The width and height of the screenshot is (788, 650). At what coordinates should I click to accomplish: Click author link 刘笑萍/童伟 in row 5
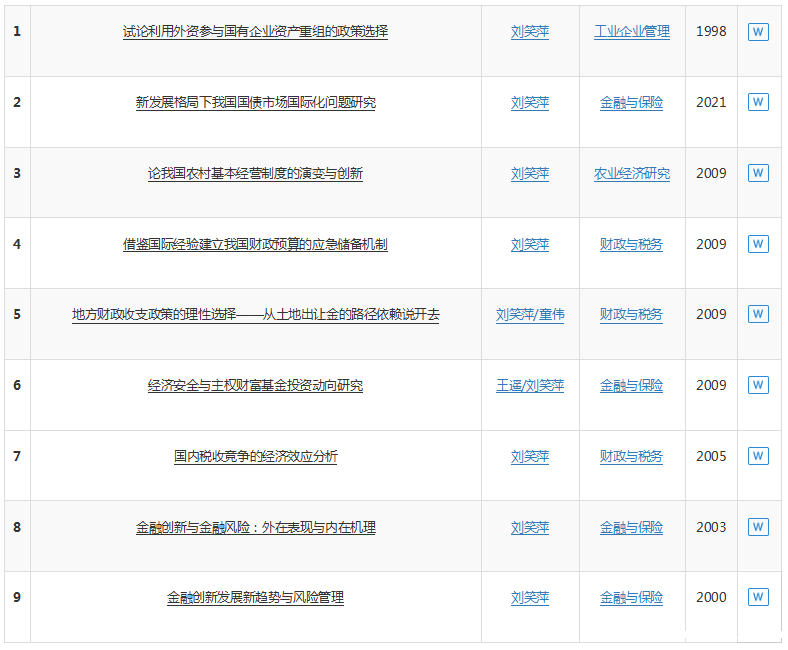point(530,315)
